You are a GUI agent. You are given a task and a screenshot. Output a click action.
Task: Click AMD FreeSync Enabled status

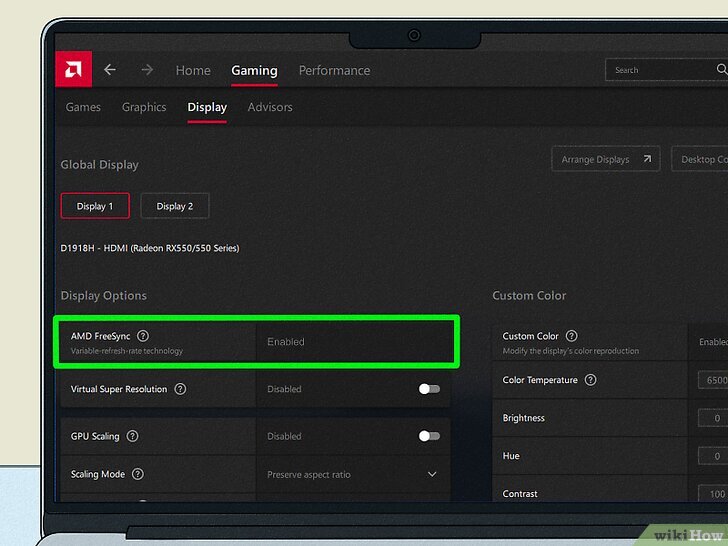point(286,342)
